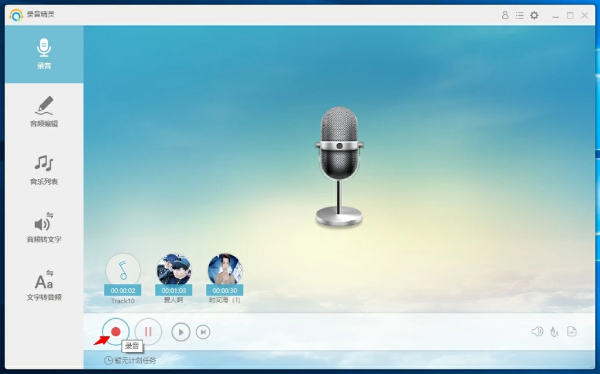Open the 音频编辑 audio editing section

44,112
